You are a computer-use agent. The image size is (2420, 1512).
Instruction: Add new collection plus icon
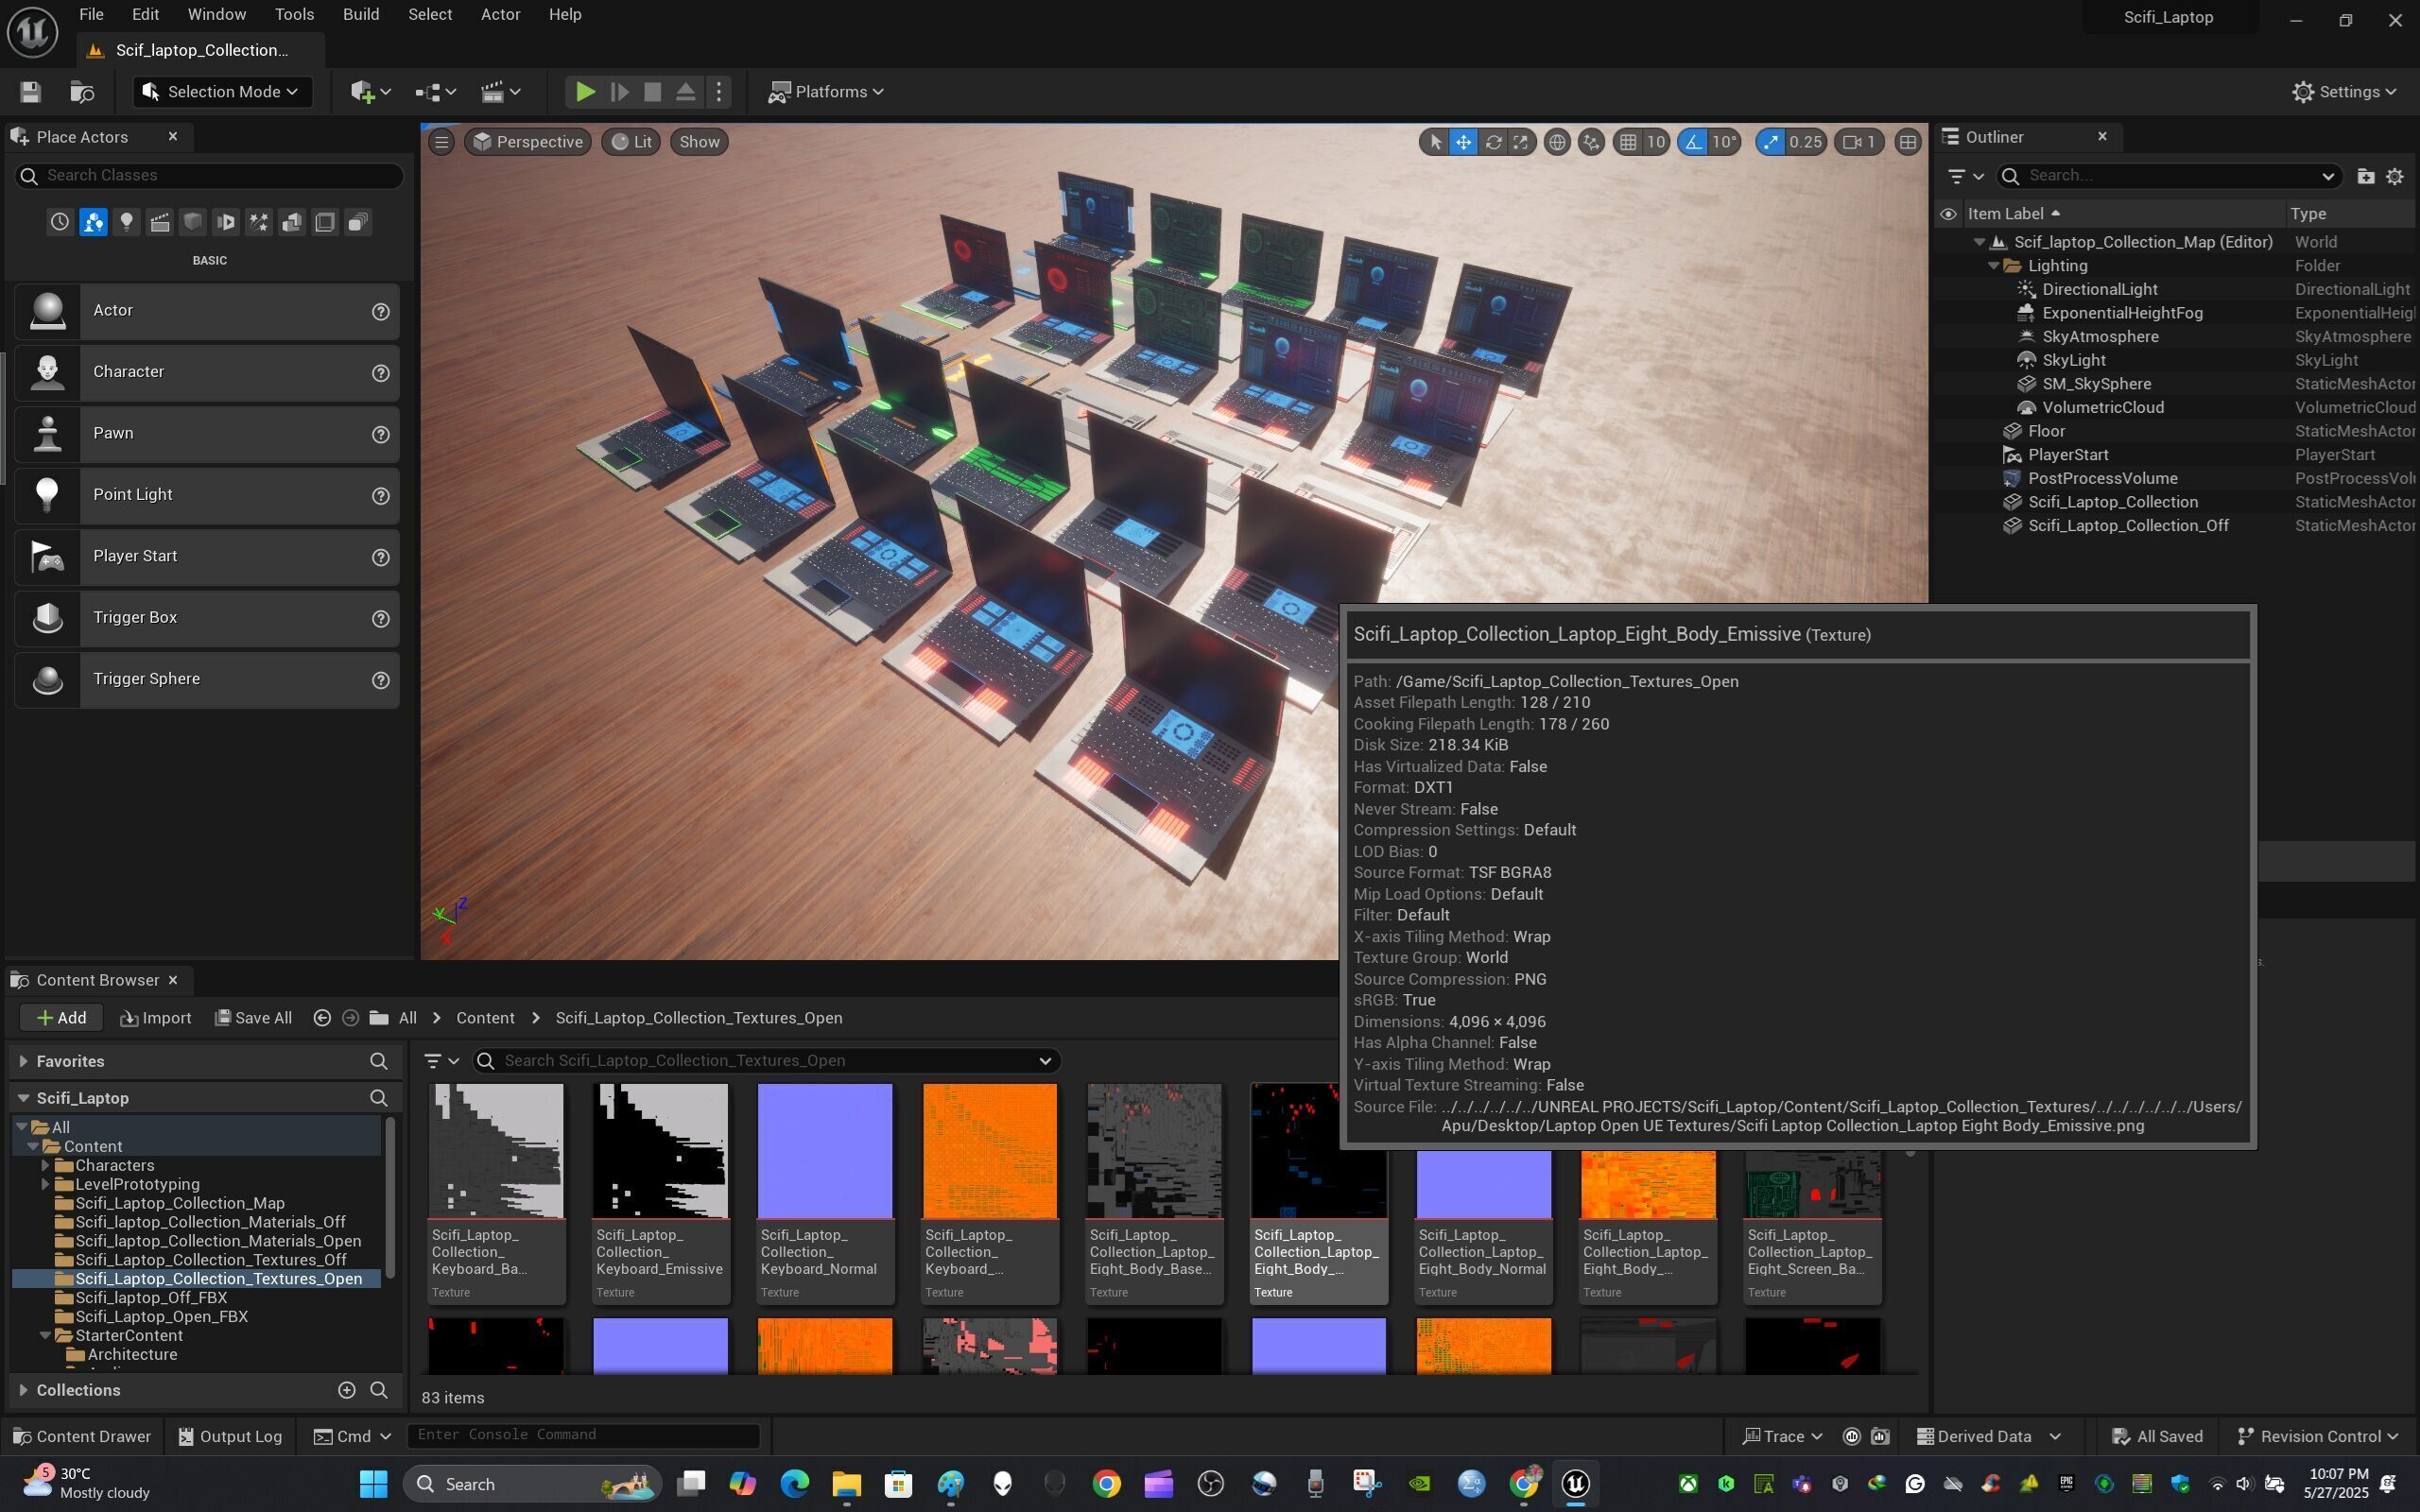coord(346,1390)
